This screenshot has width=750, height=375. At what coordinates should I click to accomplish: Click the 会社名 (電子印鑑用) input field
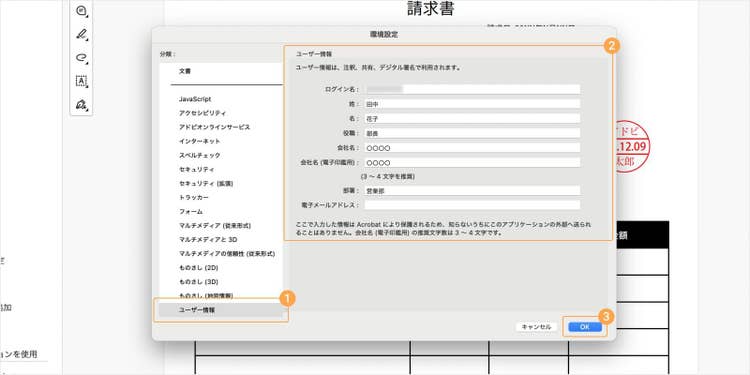click(472, 163)
